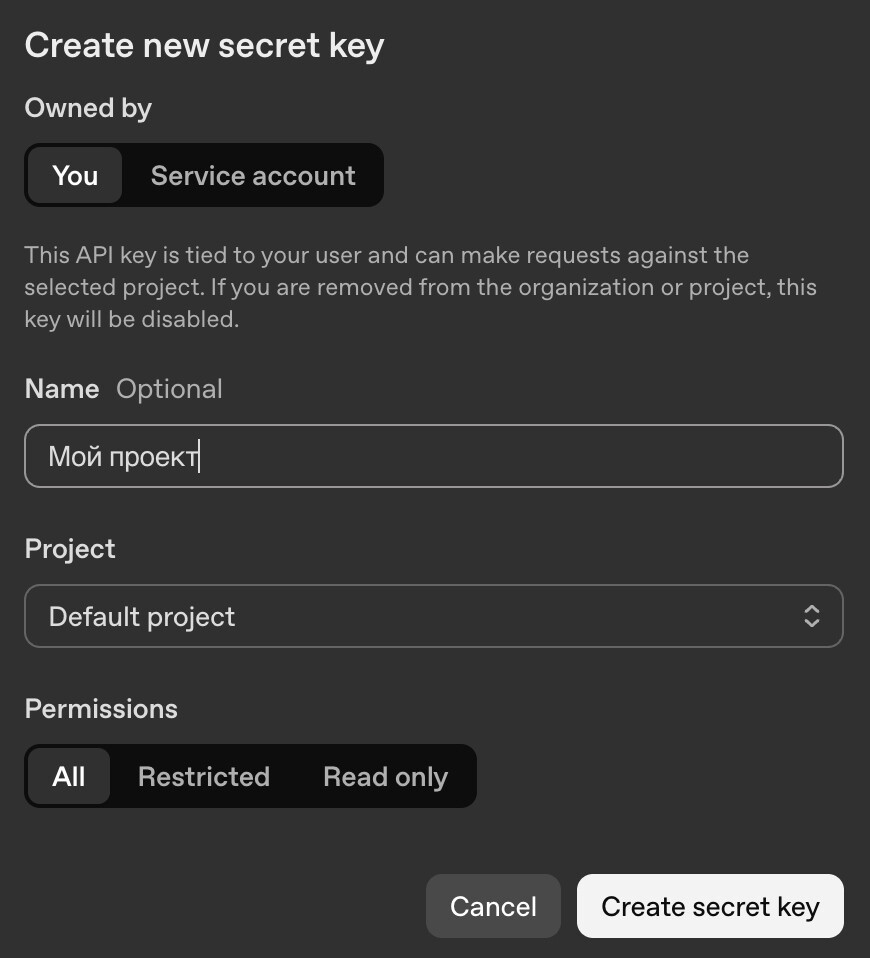Focus the Name input containing "Мой проект"
The image size is (870, 958).
click(434, 457)
